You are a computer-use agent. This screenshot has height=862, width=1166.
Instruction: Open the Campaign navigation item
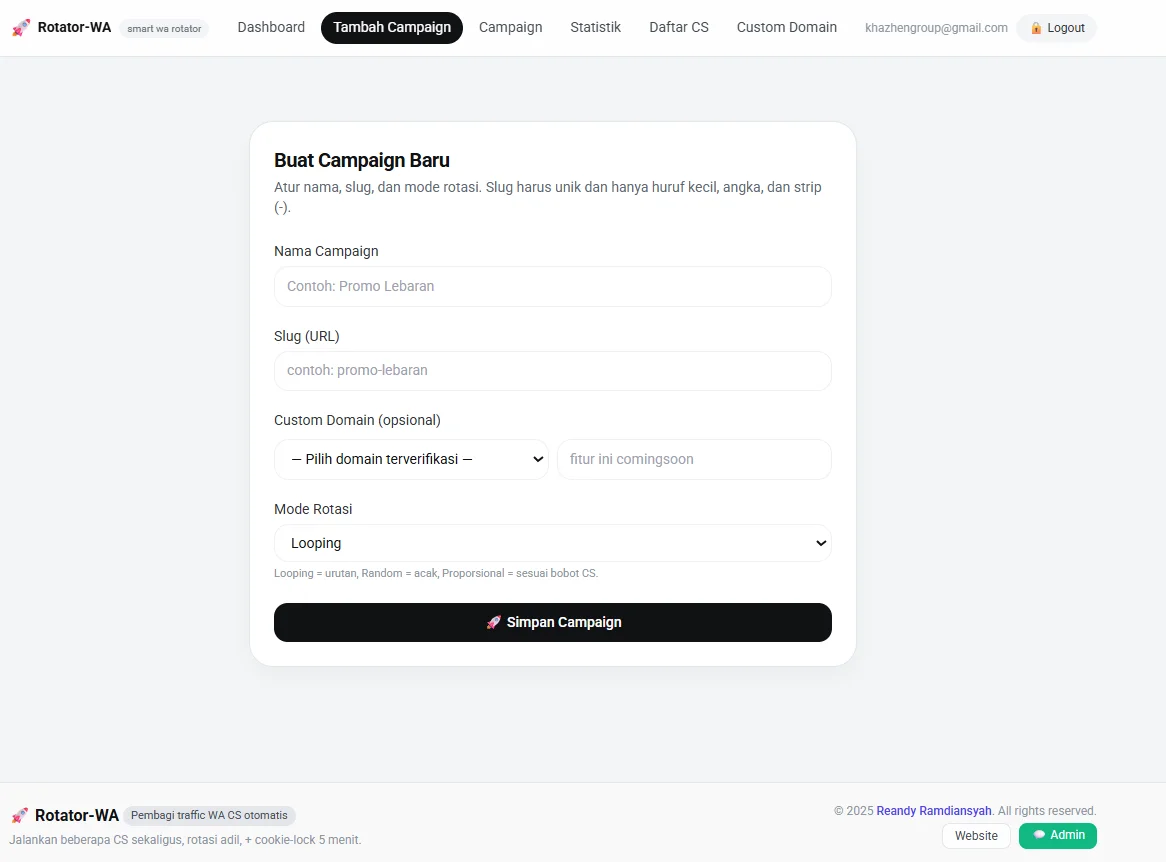coord(510,27)
